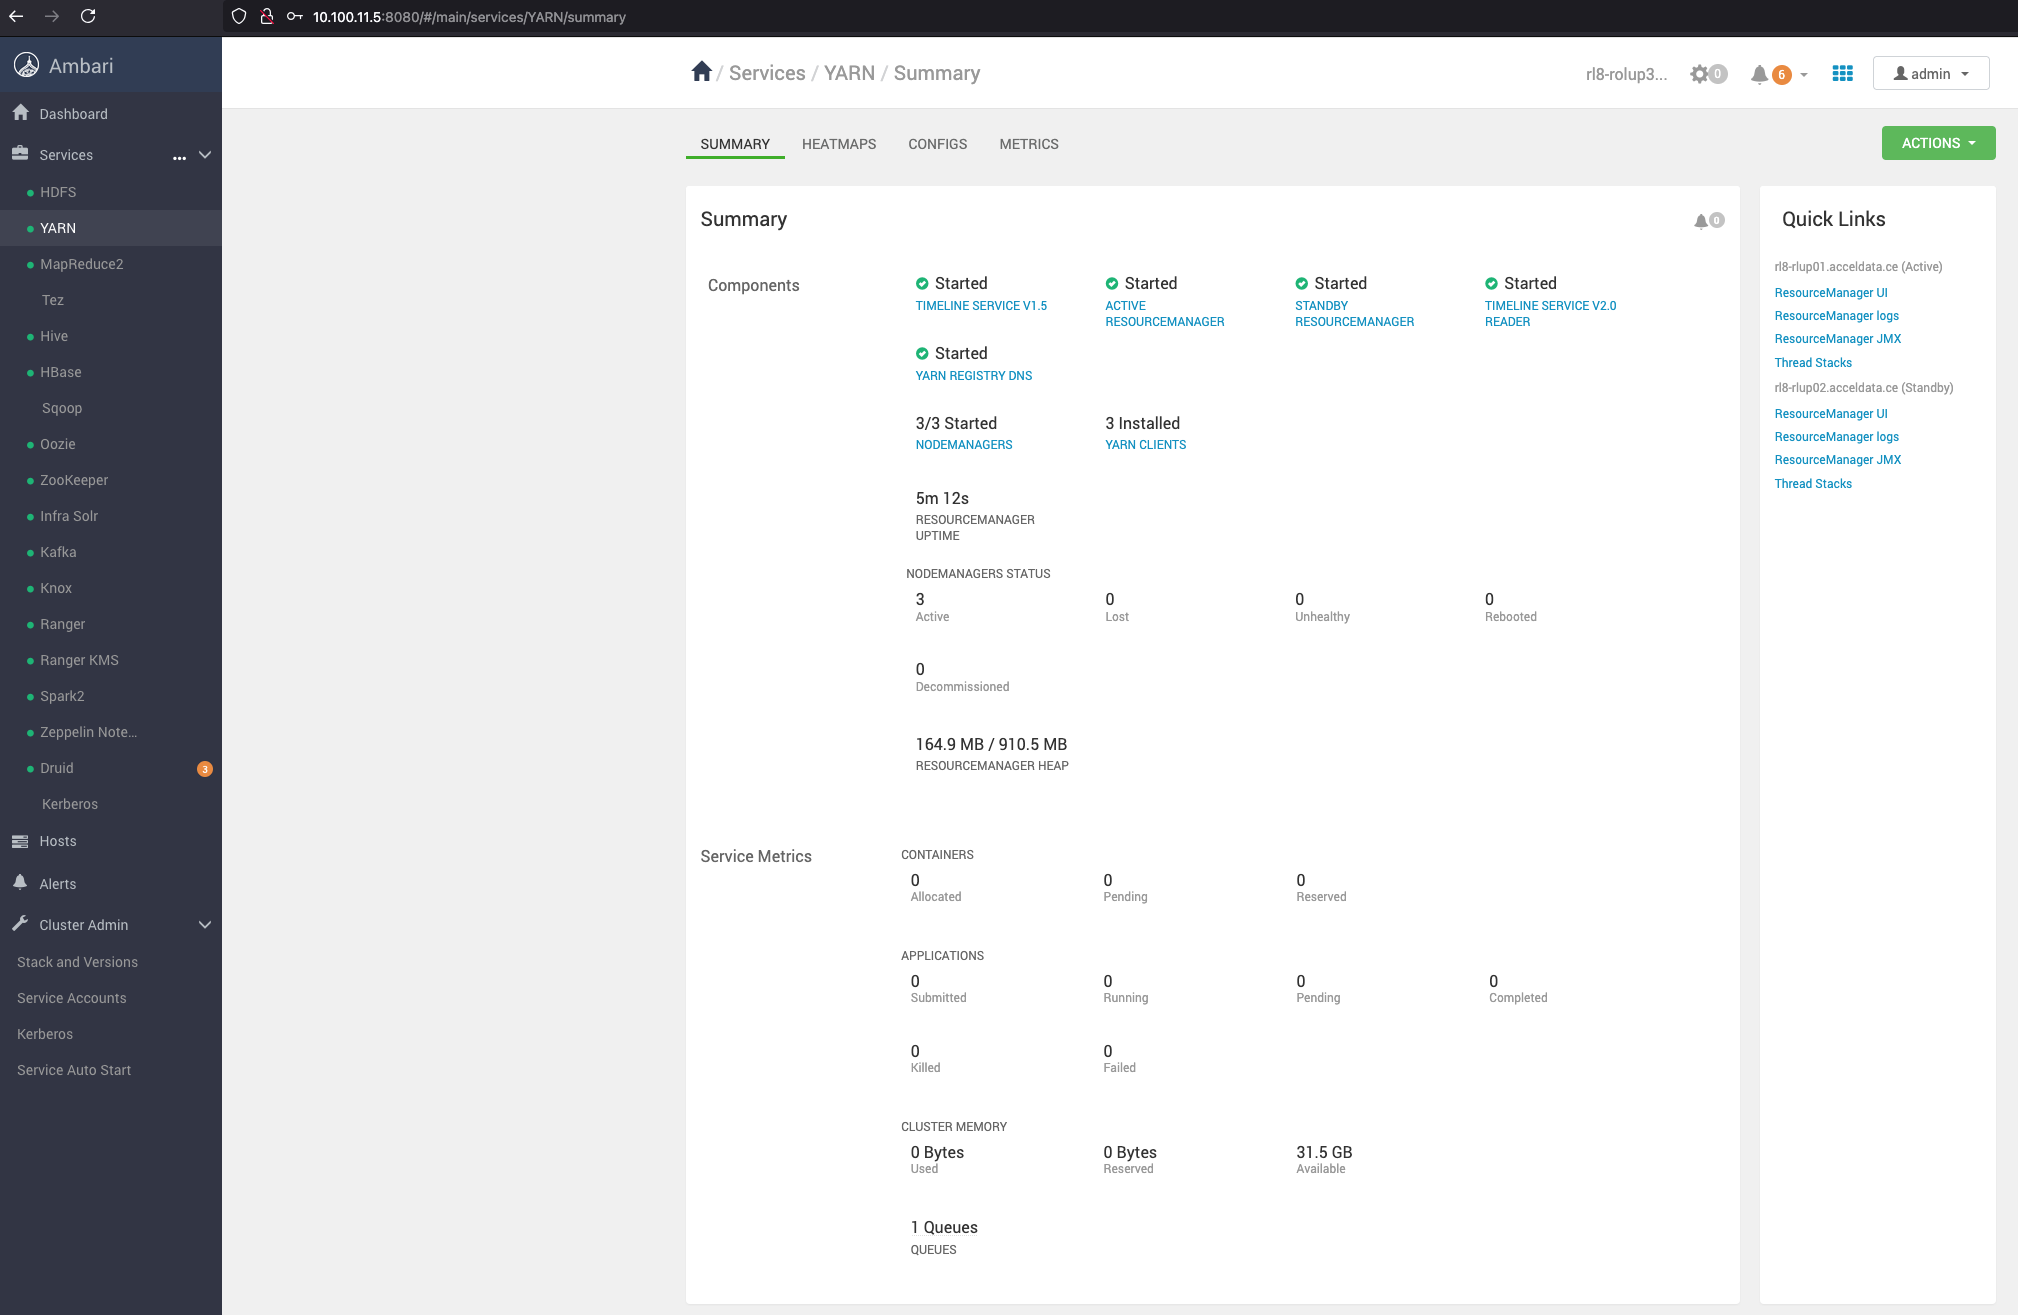This screenshot has width=2018, height=1315.
Task: Open the admin user dropdown
Action: point(1930,74)
